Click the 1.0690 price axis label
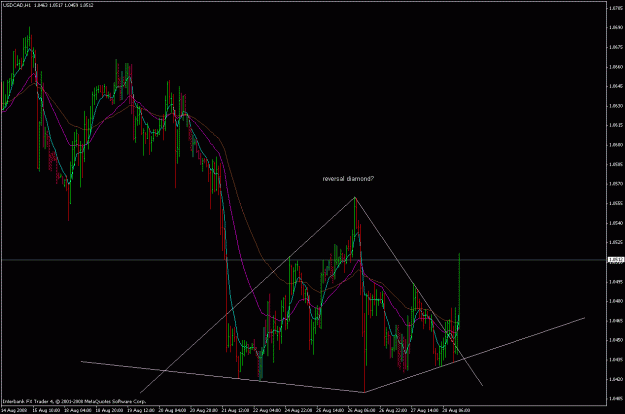This screenshot has height=414, width=625. coord(616,27)
